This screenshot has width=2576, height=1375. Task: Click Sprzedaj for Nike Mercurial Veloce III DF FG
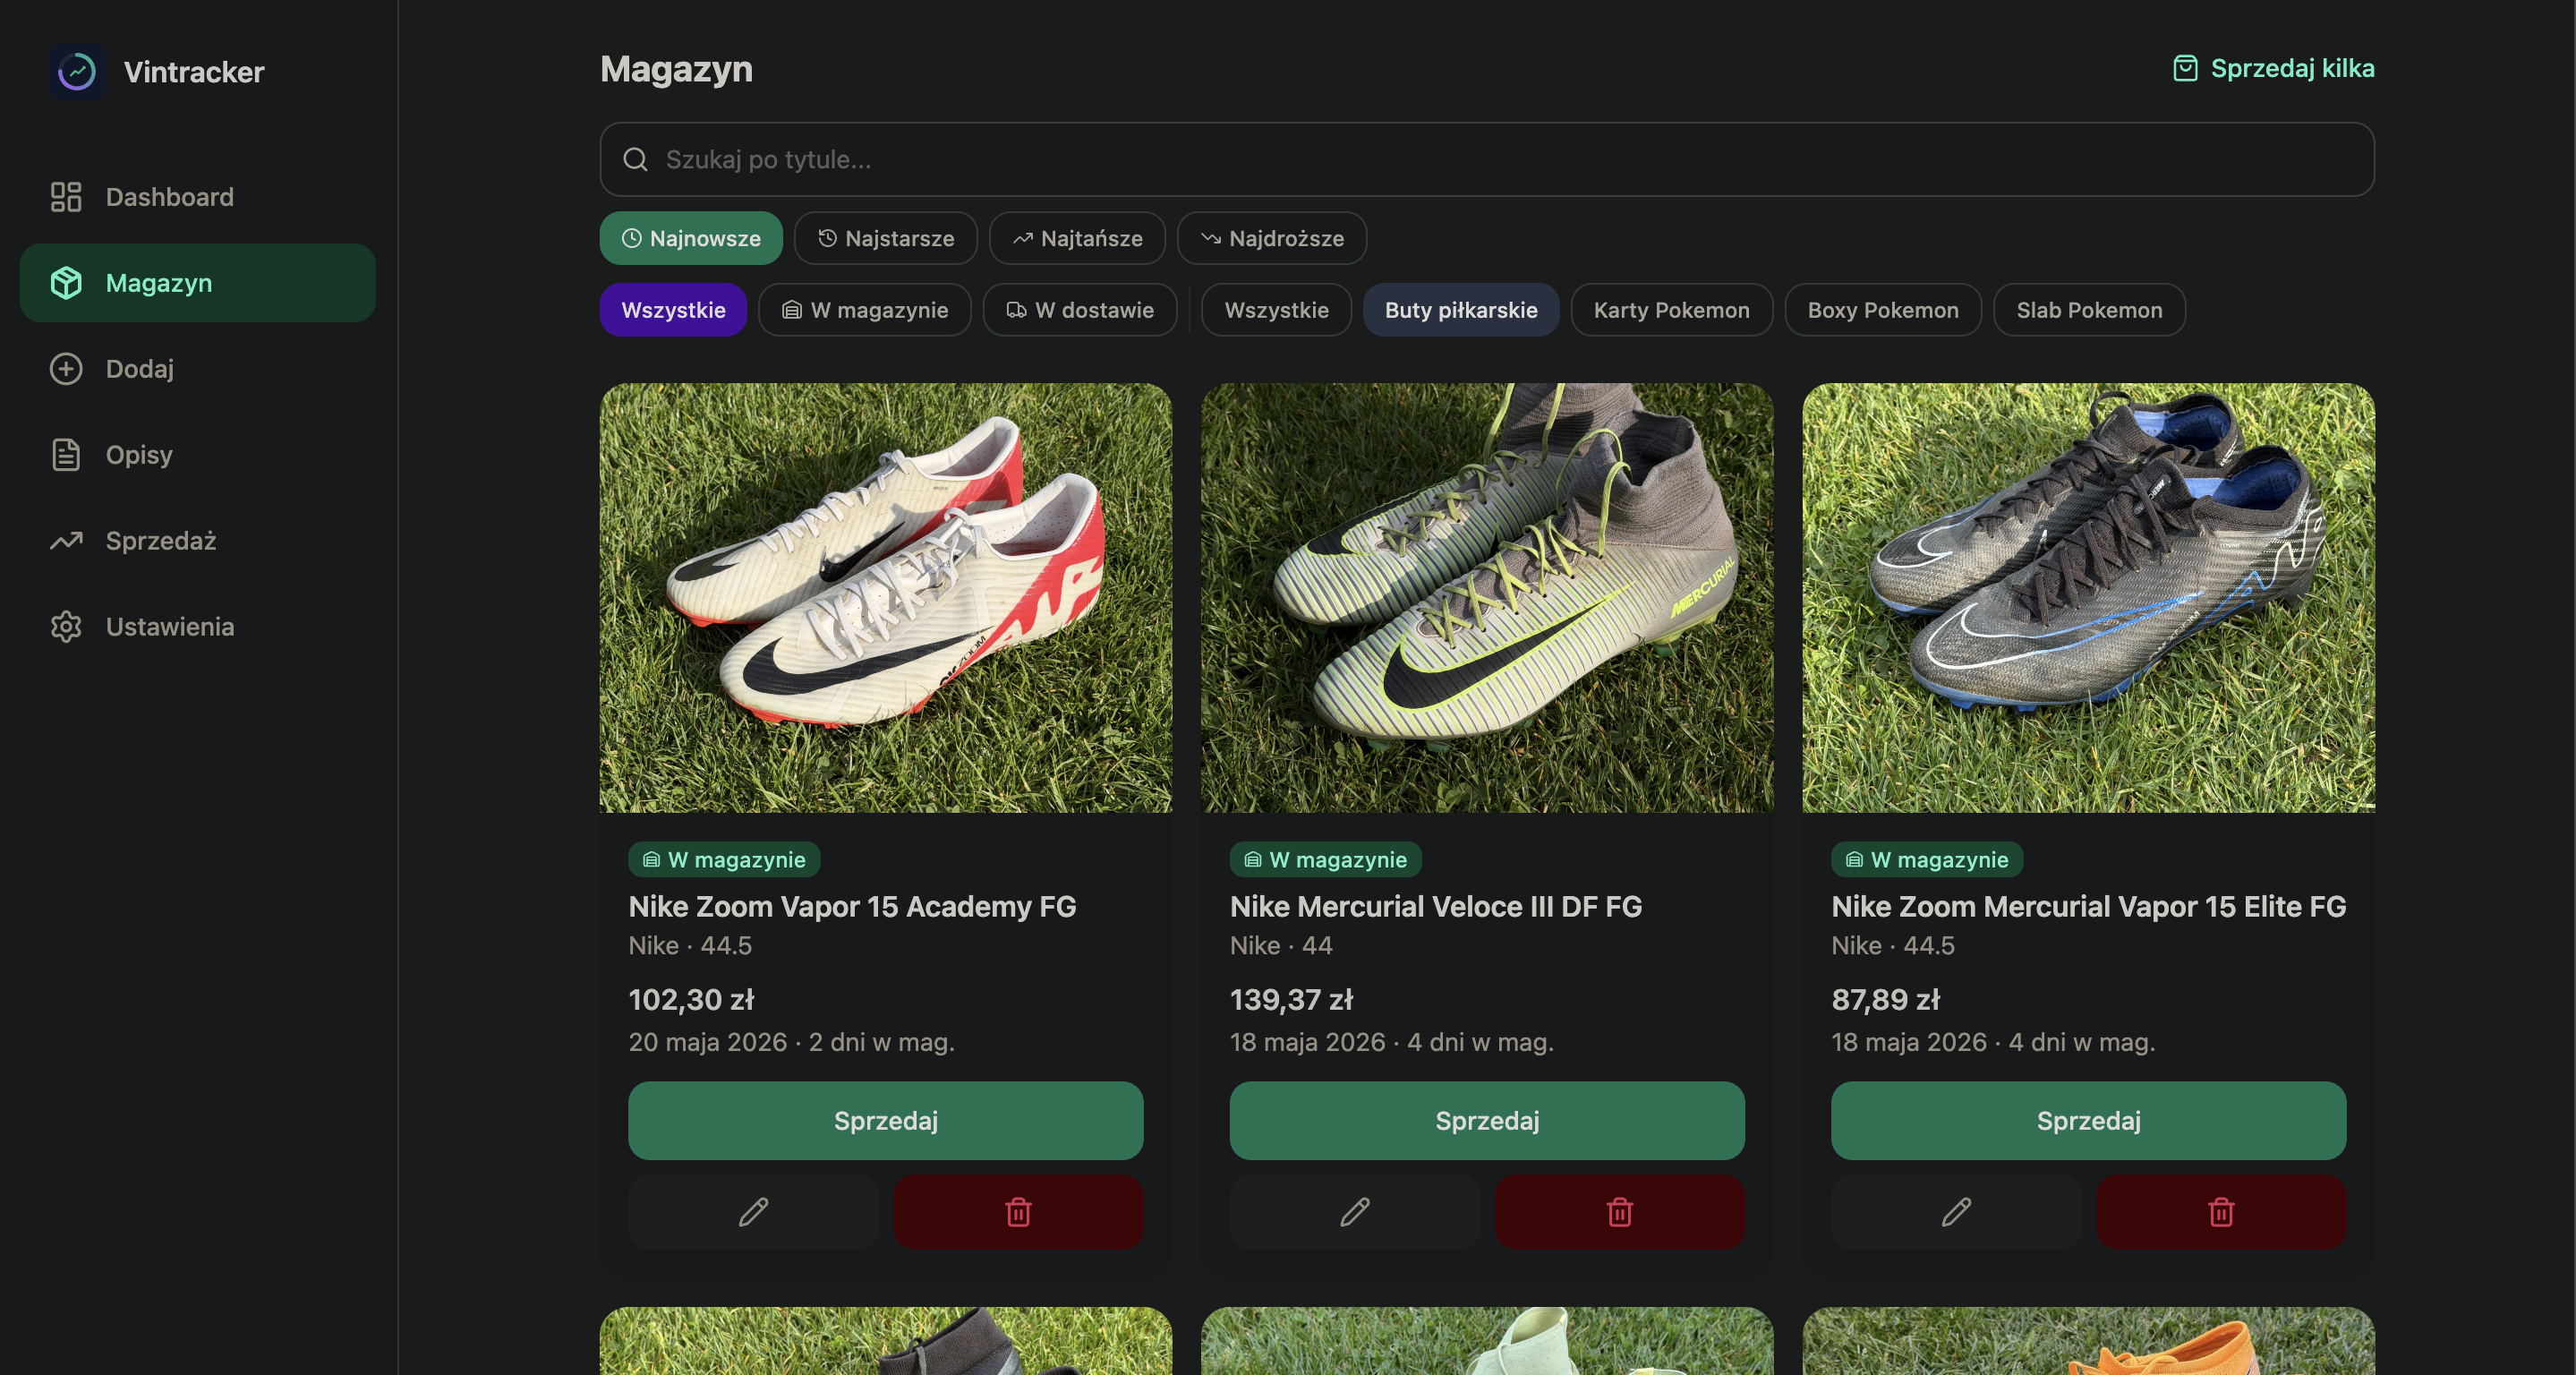(1487, 1121)
